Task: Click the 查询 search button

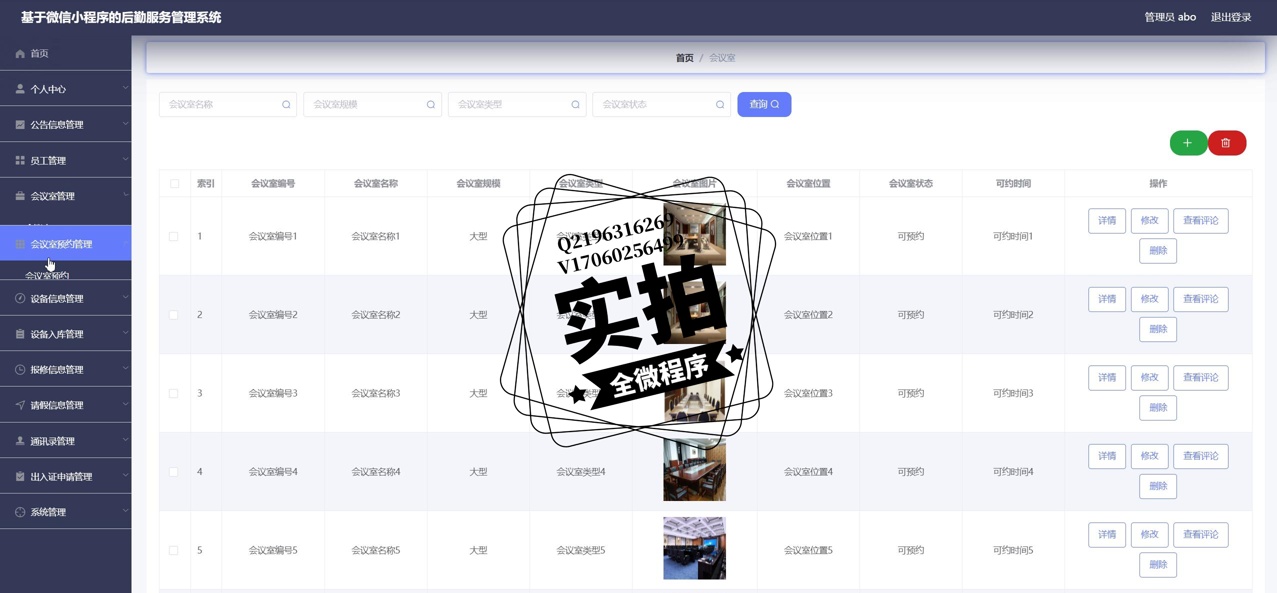Action: pos(764,105)
